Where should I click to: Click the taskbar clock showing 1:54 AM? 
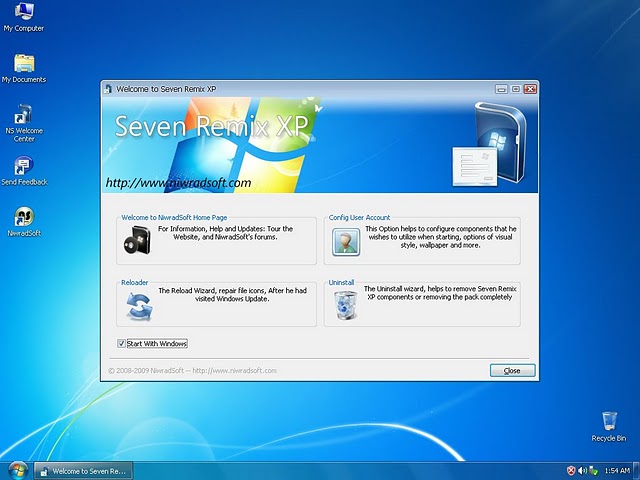617,471
